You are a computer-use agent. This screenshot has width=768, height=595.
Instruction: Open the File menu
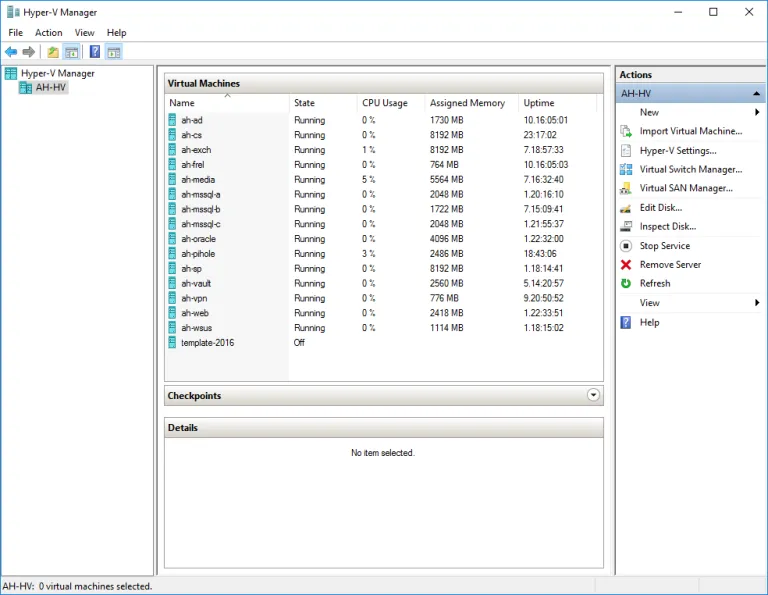[16, 33]
